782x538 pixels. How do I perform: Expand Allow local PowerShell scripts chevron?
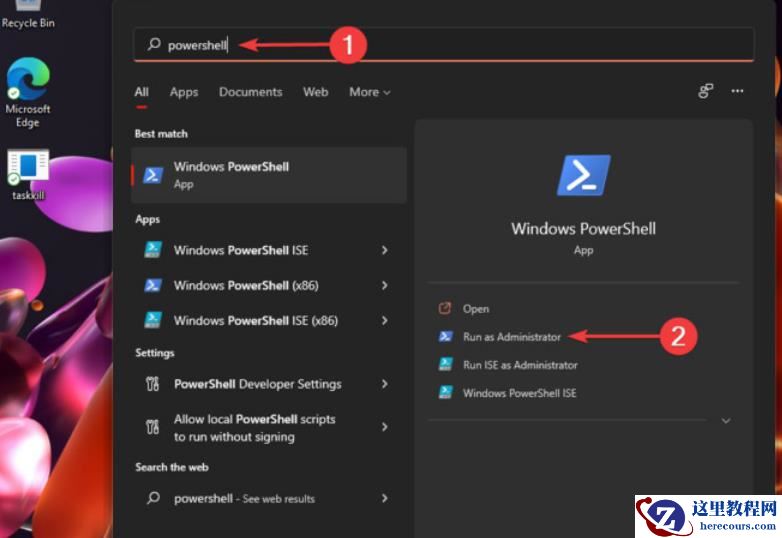coord(385,427)
